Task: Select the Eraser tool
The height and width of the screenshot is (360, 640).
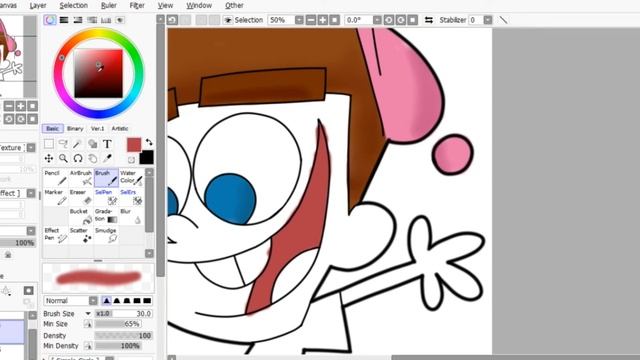Action: click(81, 197)
